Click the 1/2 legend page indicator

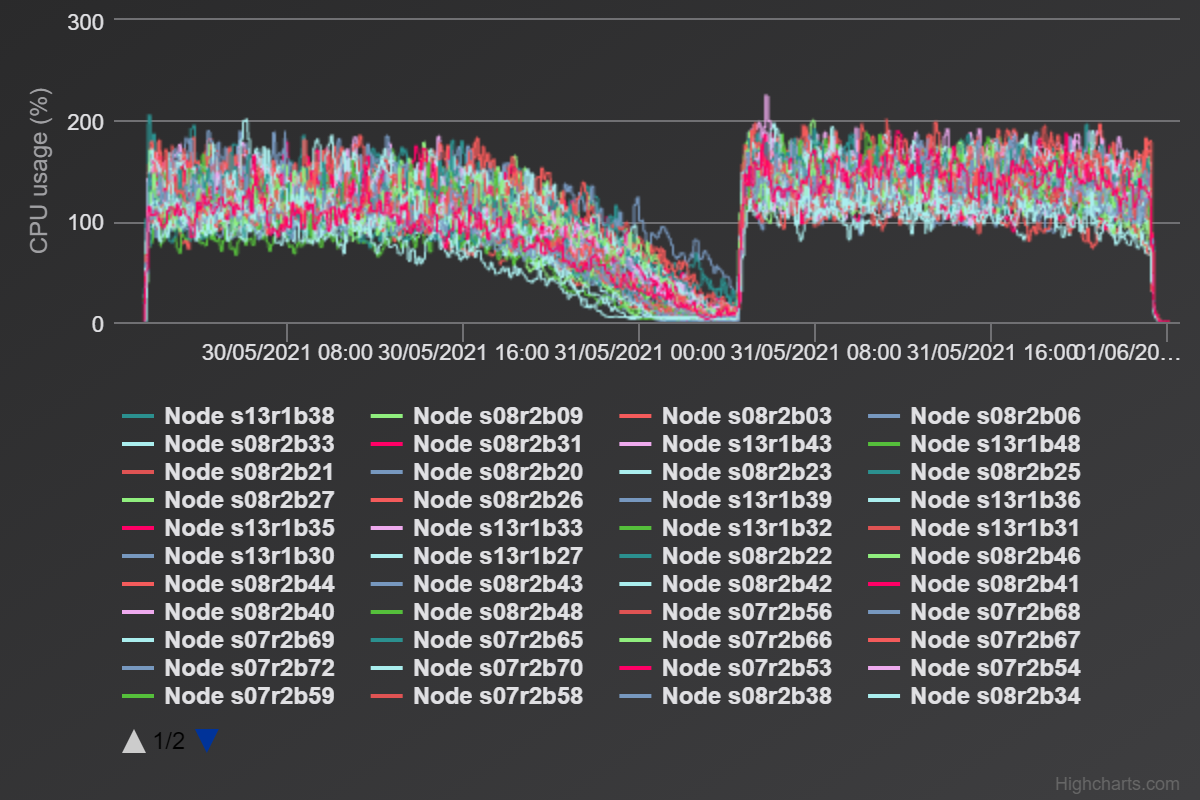click(165, 741)
